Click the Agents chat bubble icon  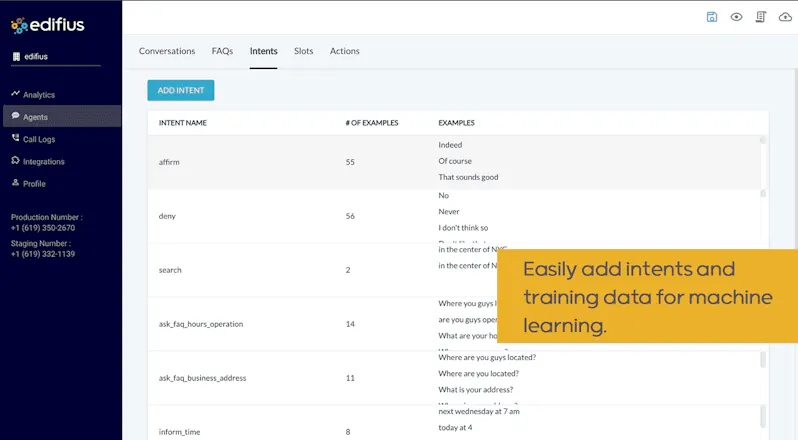pyautogui.click(x=15, y=115)
